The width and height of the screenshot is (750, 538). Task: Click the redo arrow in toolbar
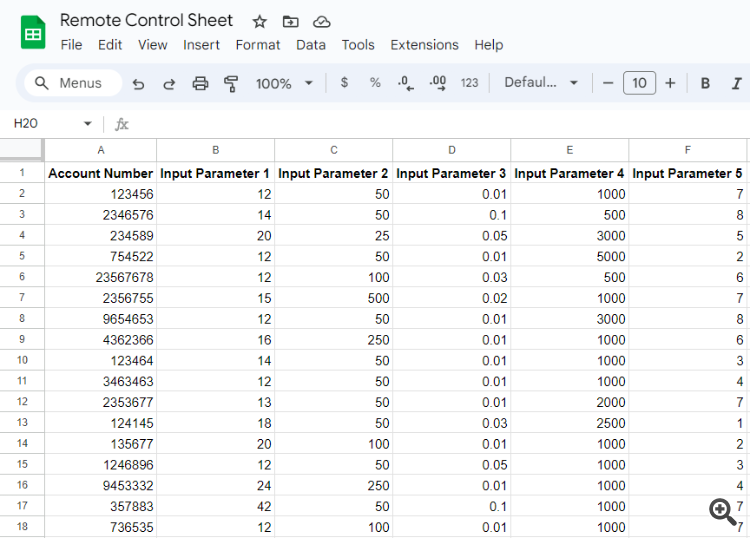coord(169,83)
